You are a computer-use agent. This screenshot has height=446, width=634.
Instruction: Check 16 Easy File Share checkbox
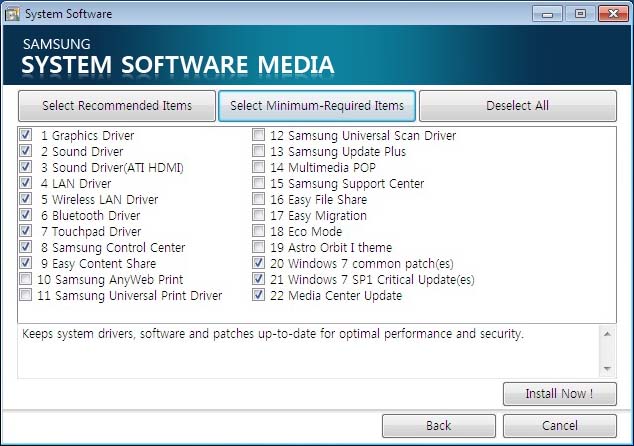tap(258, 199)
